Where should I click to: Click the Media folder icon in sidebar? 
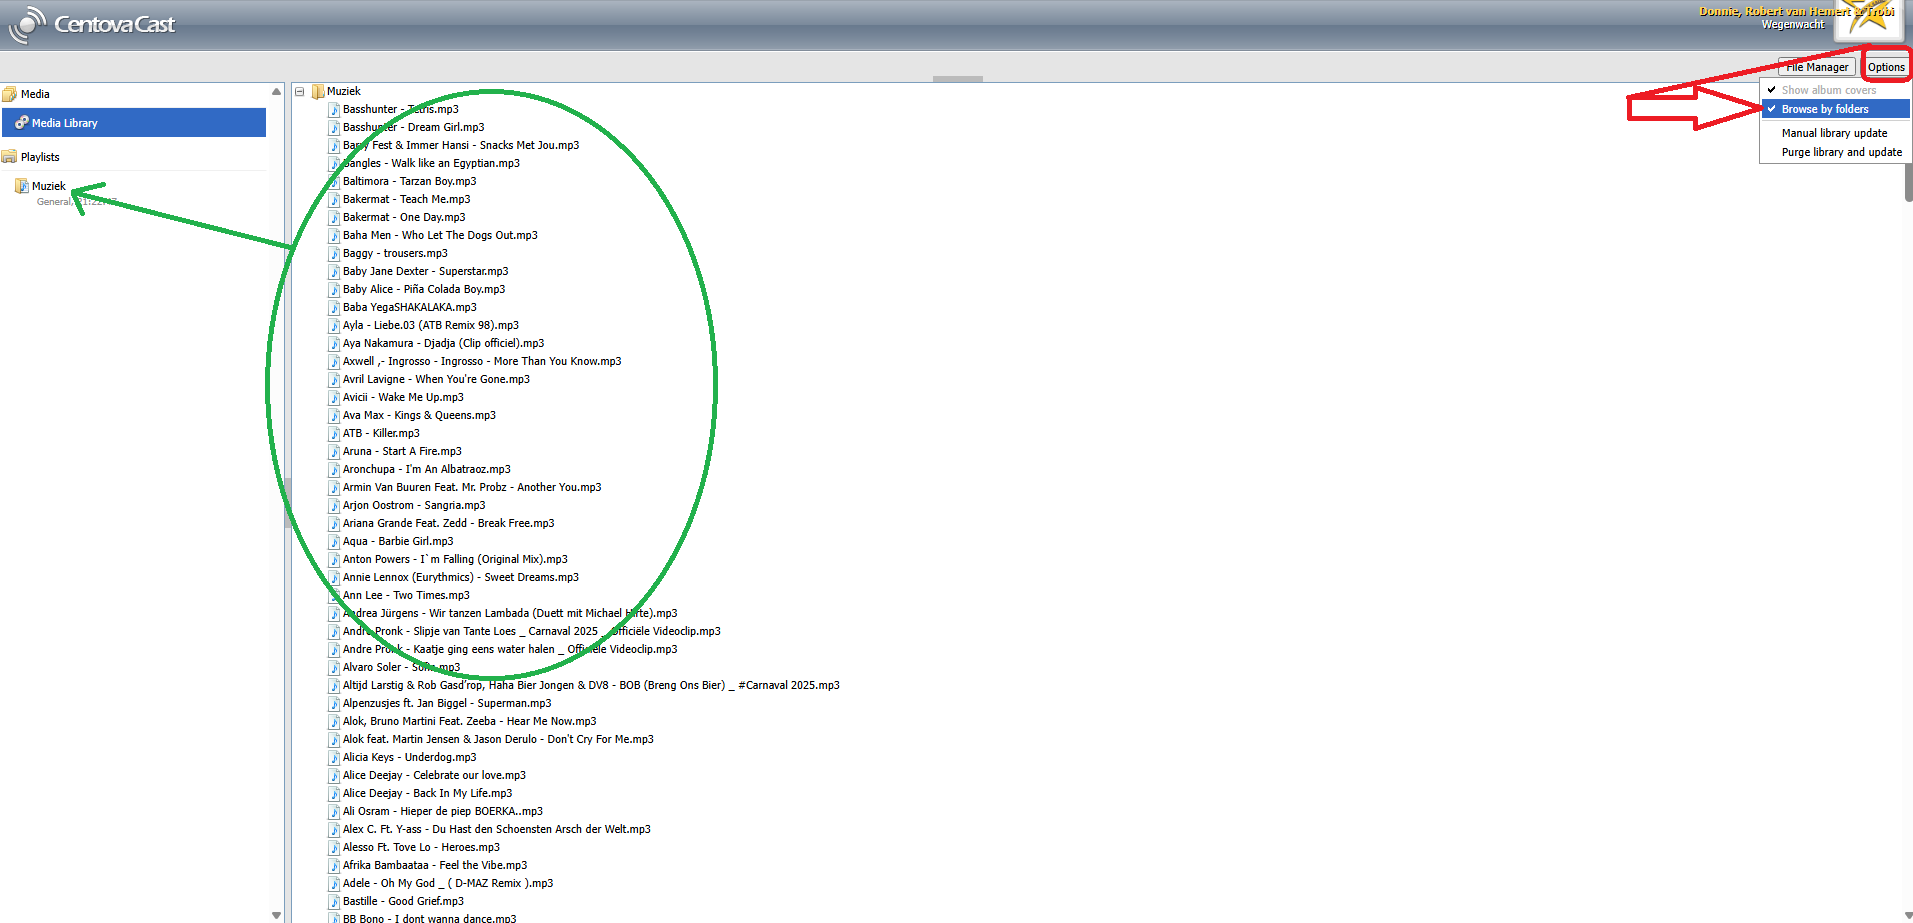click(10, 94)
